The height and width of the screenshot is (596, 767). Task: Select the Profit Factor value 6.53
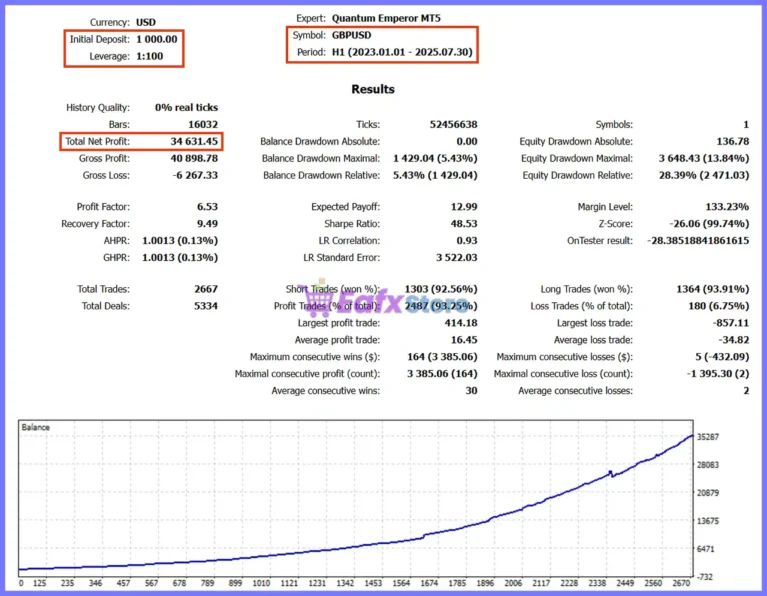(207, 207)
